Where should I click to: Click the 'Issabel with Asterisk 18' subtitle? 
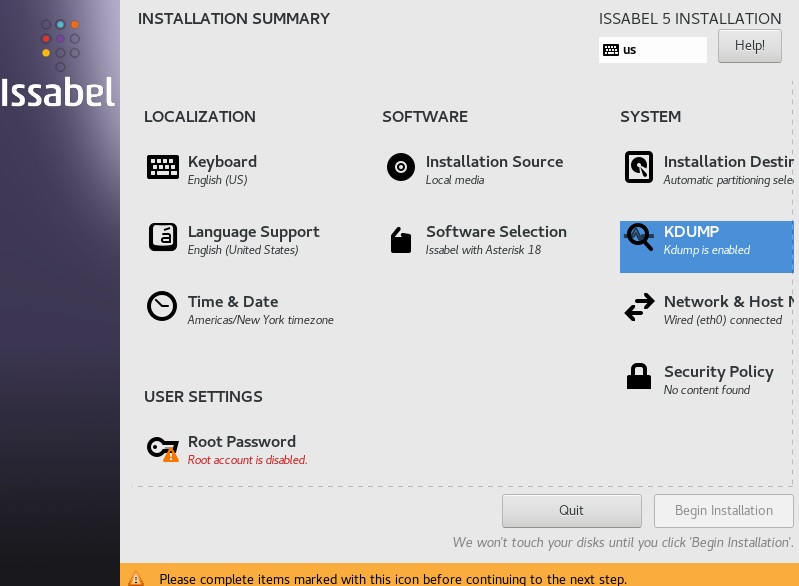click(x=483, y=250)
